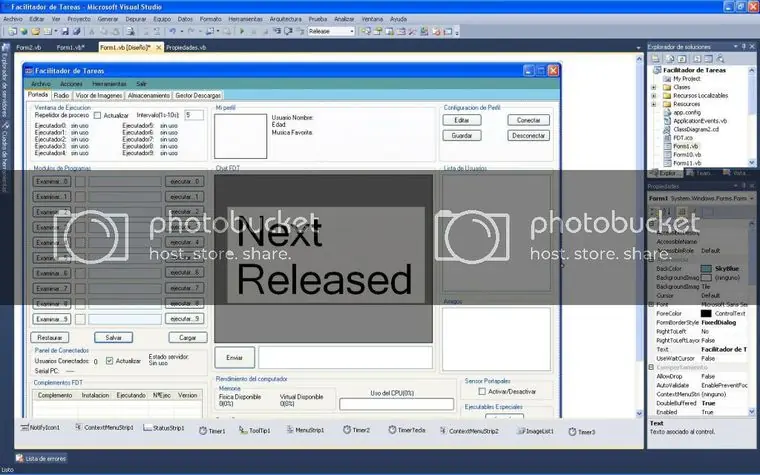
Task: Expand the Recursos Localizables folder
Action: coord(654,95)
